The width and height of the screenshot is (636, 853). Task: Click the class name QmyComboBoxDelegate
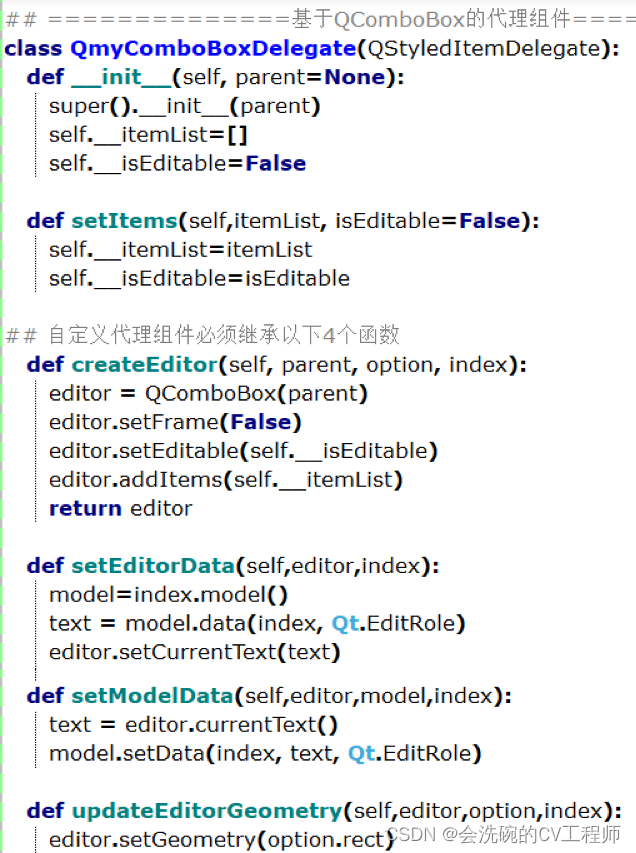pos(213,49)
